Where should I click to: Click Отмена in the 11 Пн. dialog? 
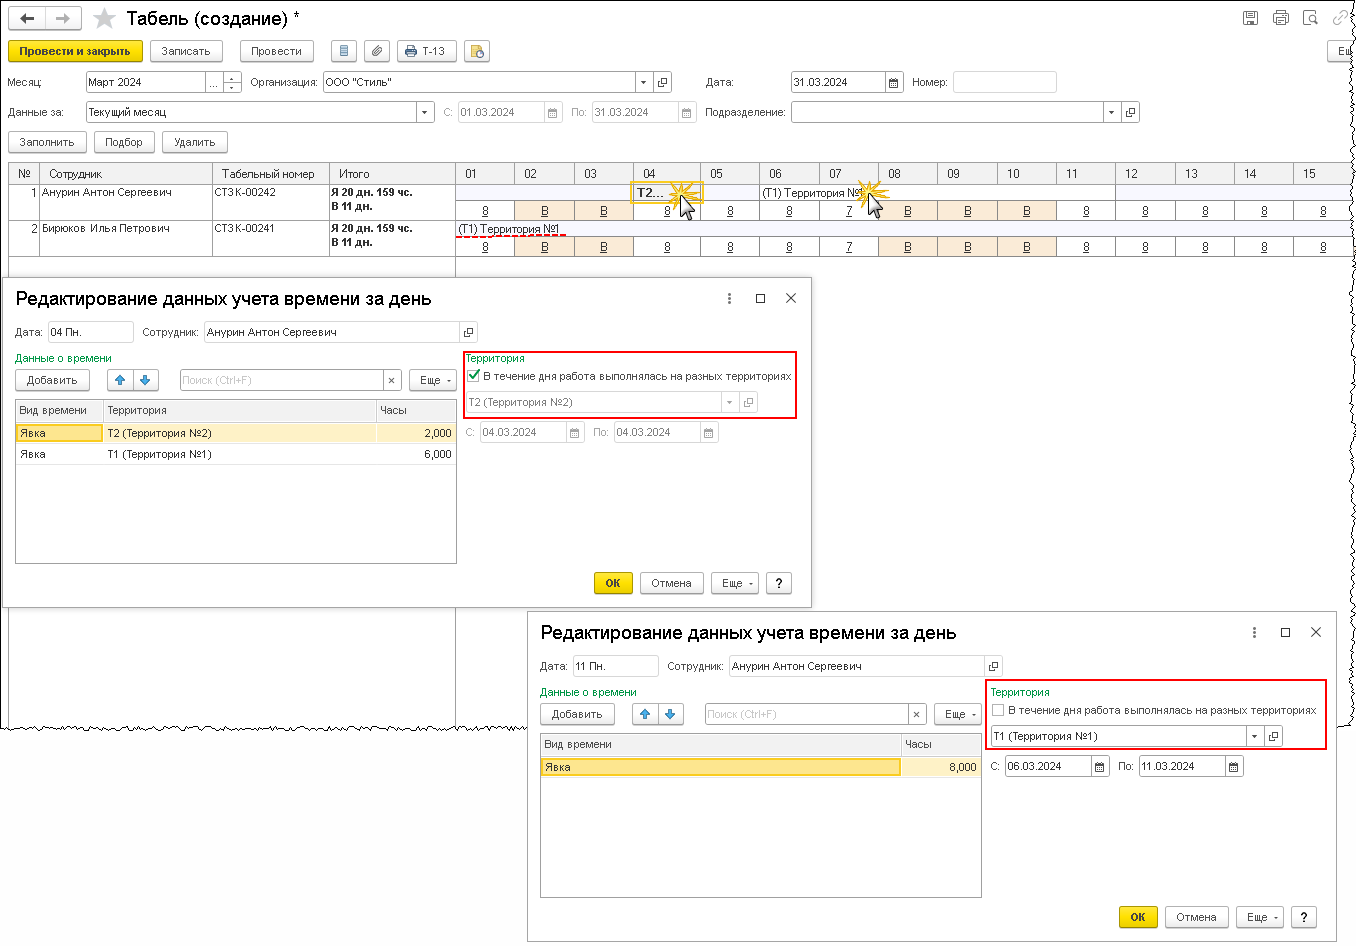click(x=1196, y=917)
